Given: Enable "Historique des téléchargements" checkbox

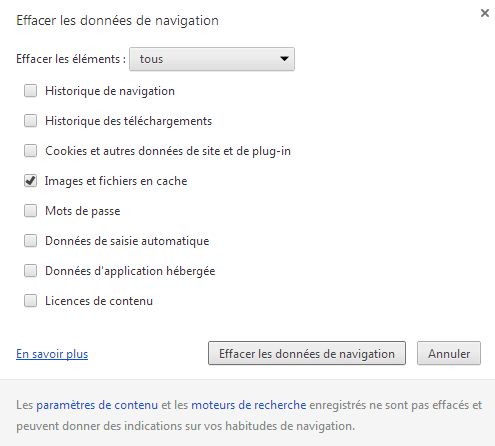Looking at the screenshot, I should (x=30, y=121).
